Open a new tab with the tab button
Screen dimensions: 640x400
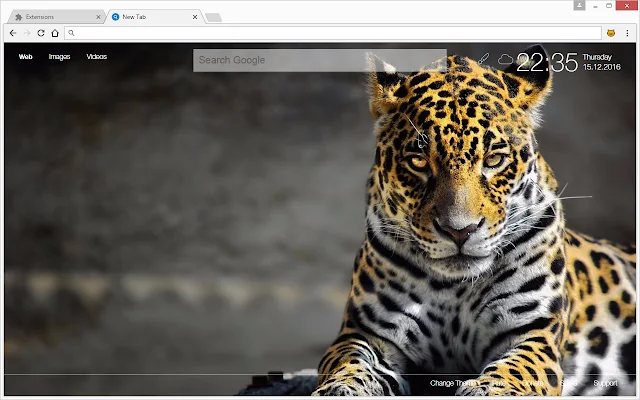[x=213, y=17]
